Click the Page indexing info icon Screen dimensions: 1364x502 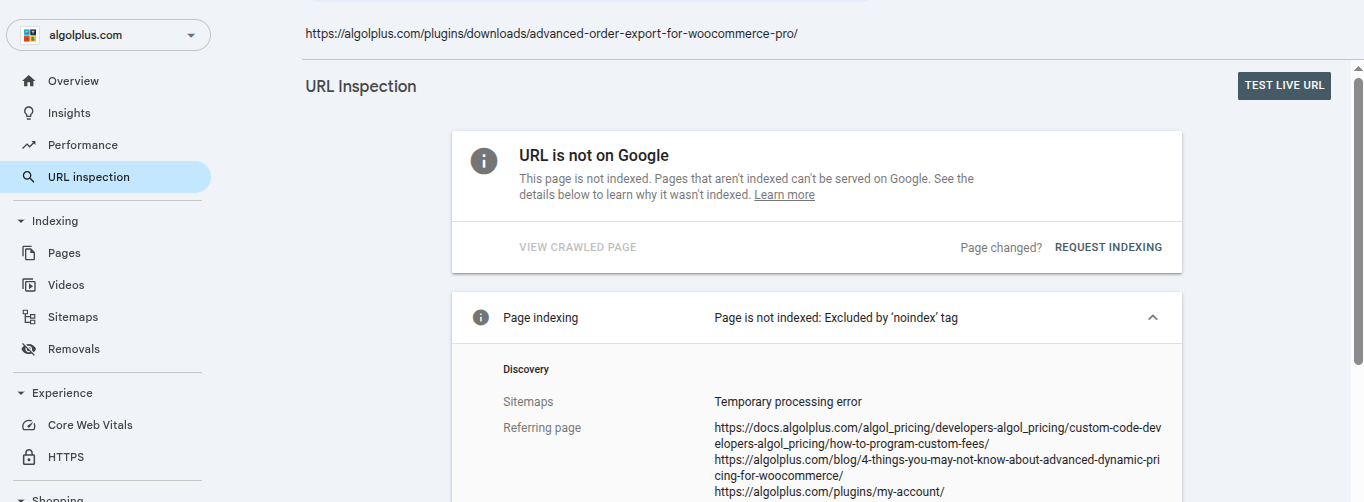tap(481, 318)
